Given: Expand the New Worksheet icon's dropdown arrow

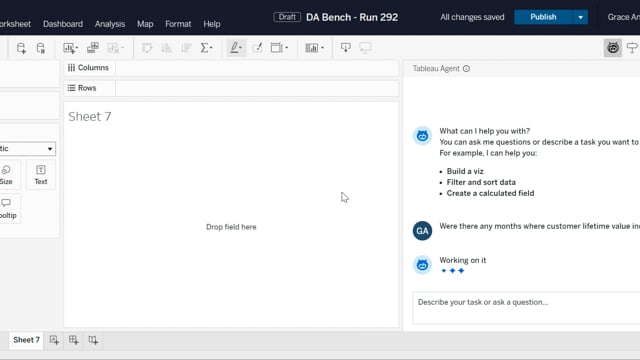Looking at the screenshot, I should click(x=77, y=48).
